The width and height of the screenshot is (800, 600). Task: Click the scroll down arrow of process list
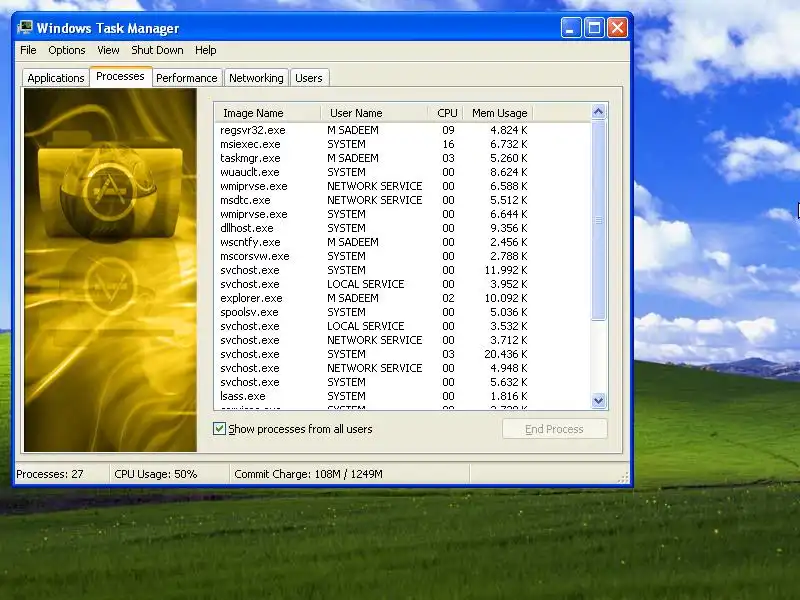point(598,401)
